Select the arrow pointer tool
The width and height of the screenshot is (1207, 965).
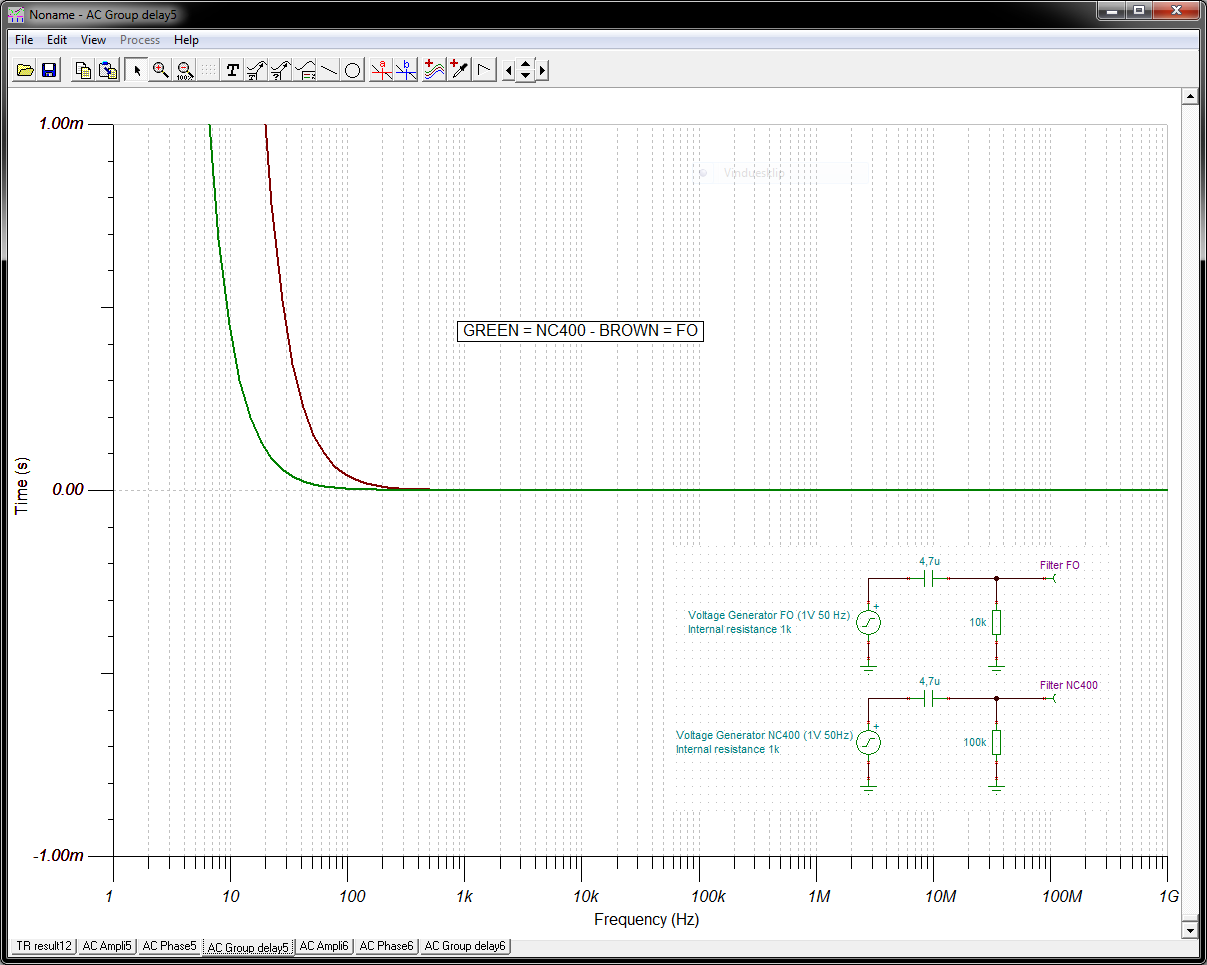(137, 70)
